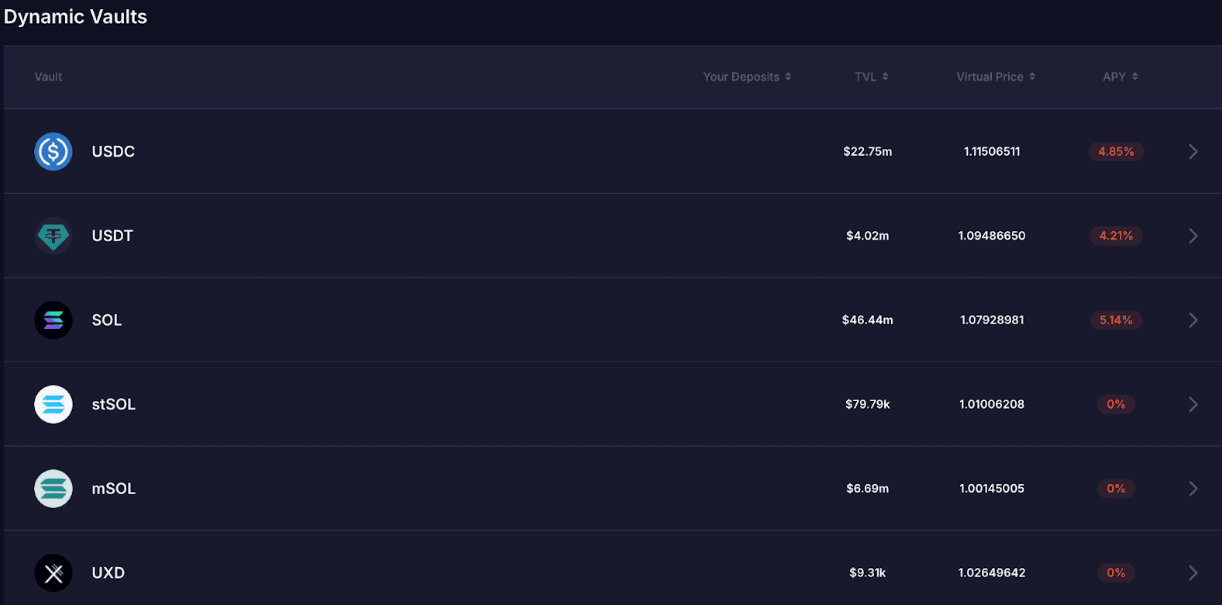
Task: Sort the vaults by APY
Action: click(1120, 77)
